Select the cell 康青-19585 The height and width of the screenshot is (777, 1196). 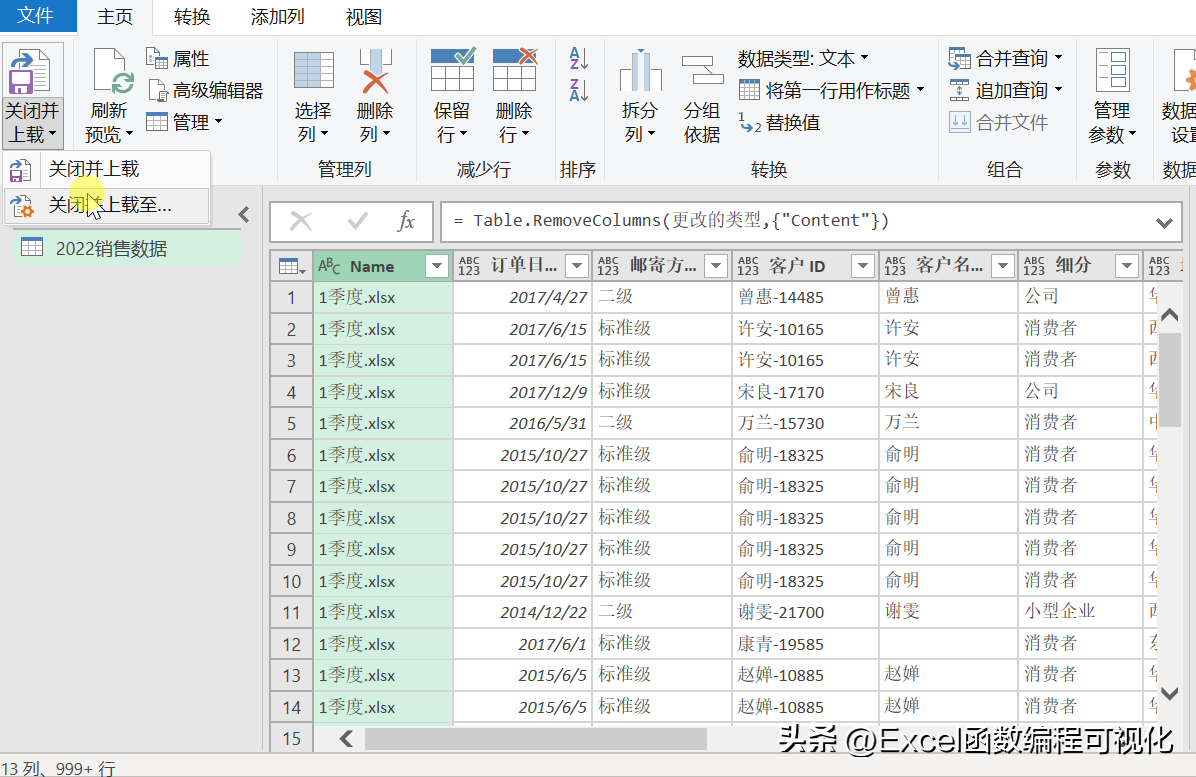(805, 644)
